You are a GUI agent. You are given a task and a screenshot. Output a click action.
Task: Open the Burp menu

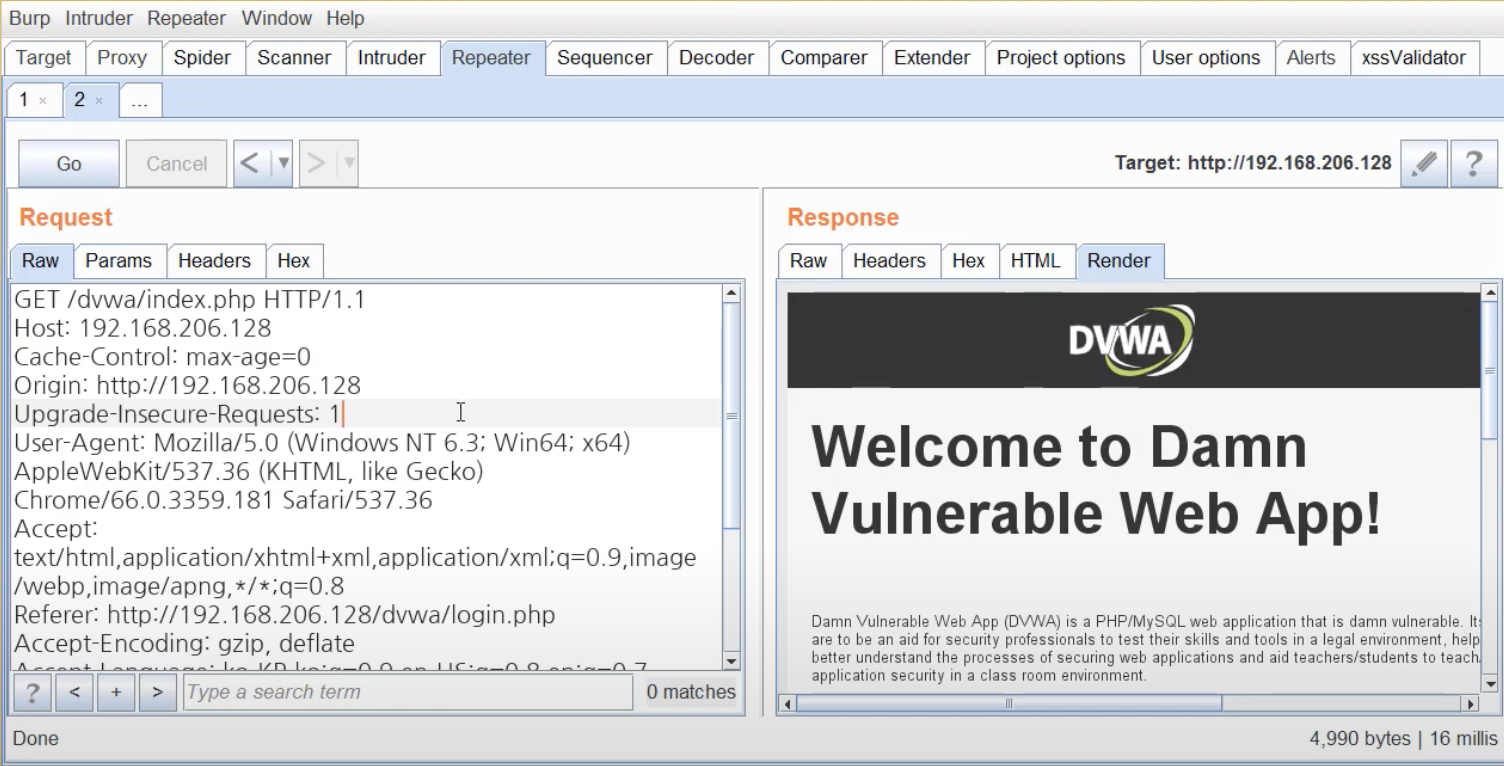(x=29, y=18)
